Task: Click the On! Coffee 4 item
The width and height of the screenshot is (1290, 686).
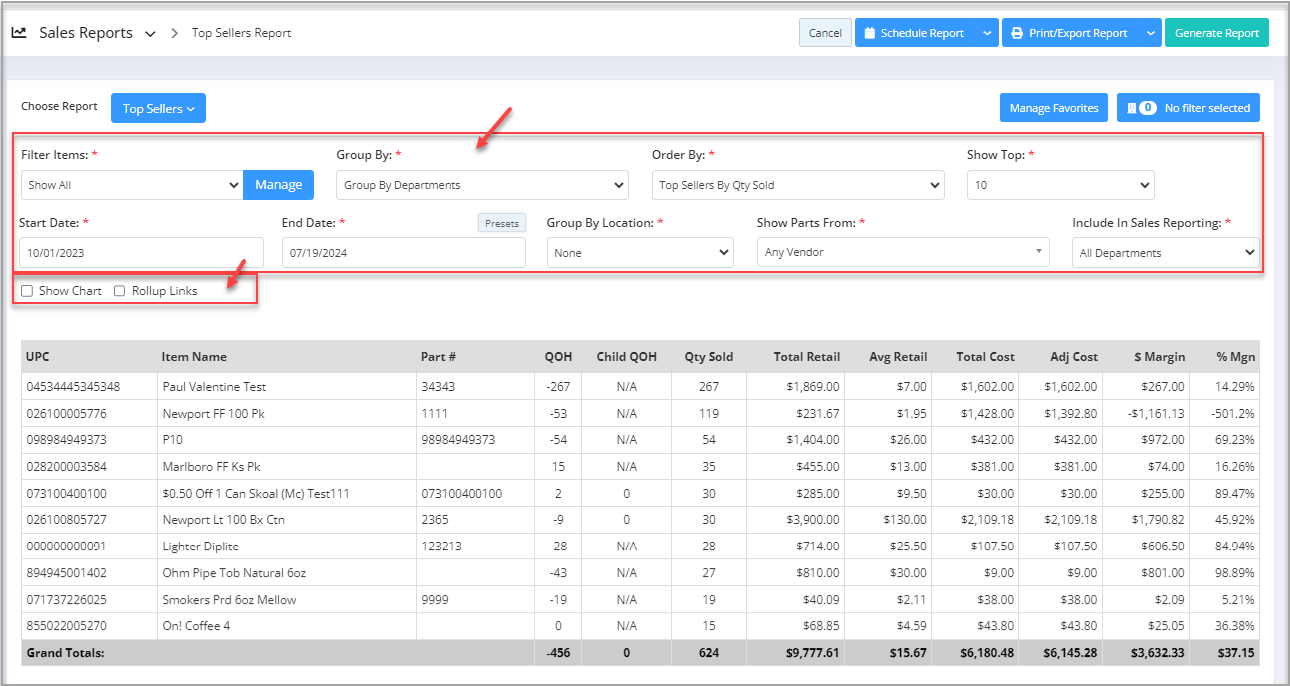Action: click(x=196, y=627)
